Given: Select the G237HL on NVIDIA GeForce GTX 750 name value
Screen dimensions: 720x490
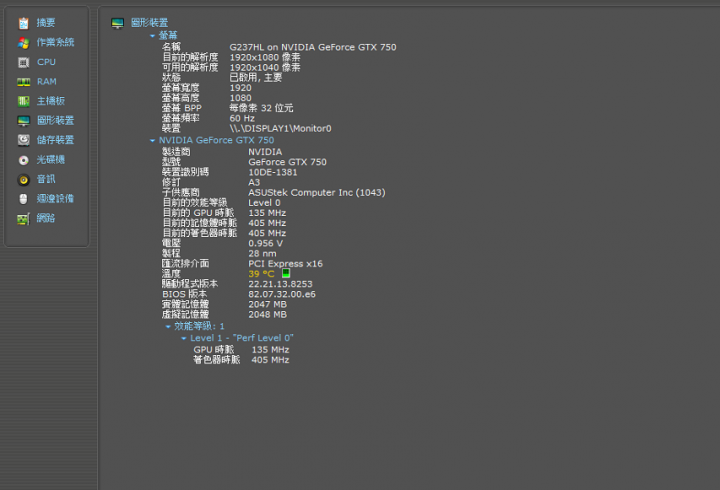Looking at the screenshot, I should coord(313,47).
